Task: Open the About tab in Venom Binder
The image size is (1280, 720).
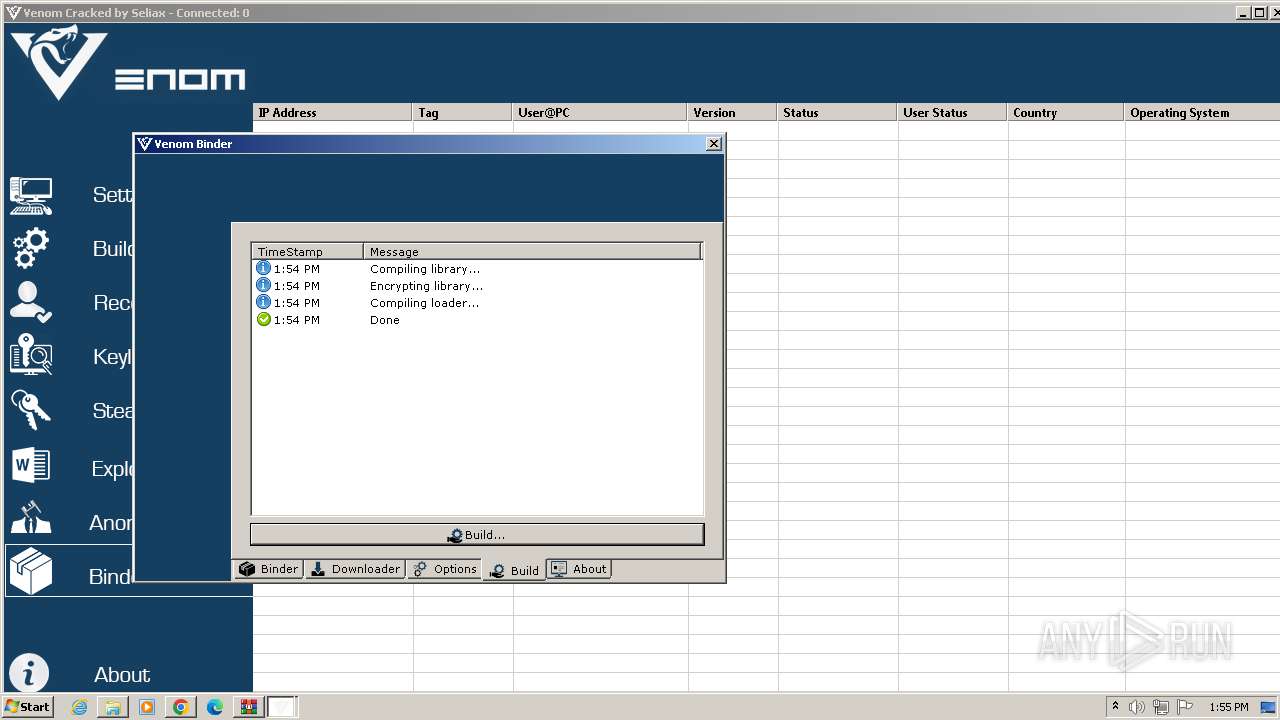Action: point(579,569)
